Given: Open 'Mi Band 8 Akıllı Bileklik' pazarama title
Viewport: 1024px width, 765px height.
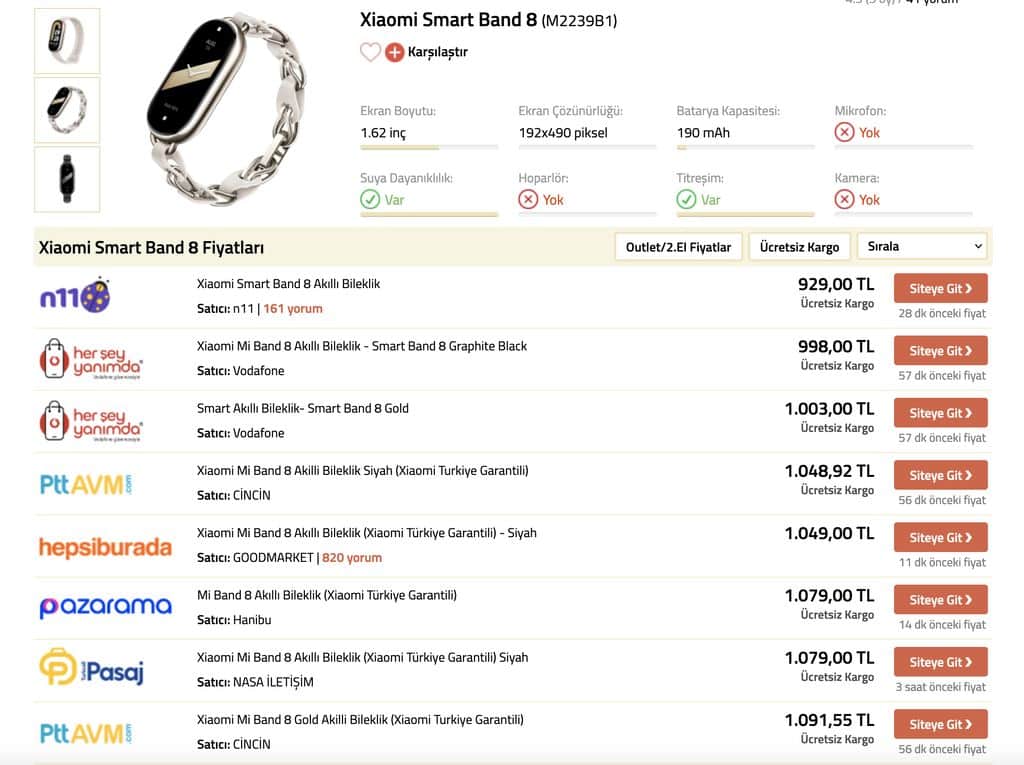Looking at the screenshot, I should click(x=327, y=595).
